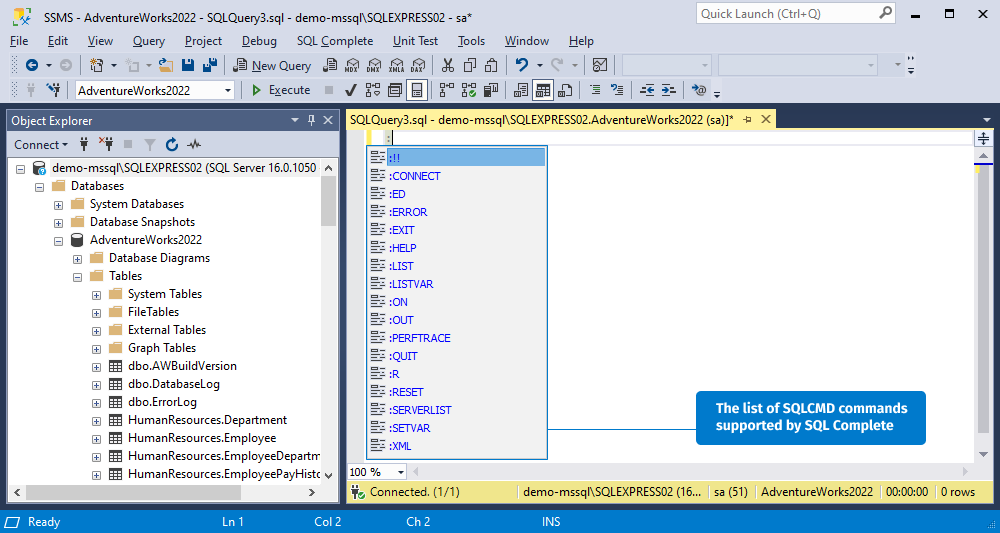
Task: Click the Cut scissors icon
Action: tap(448, 65)
